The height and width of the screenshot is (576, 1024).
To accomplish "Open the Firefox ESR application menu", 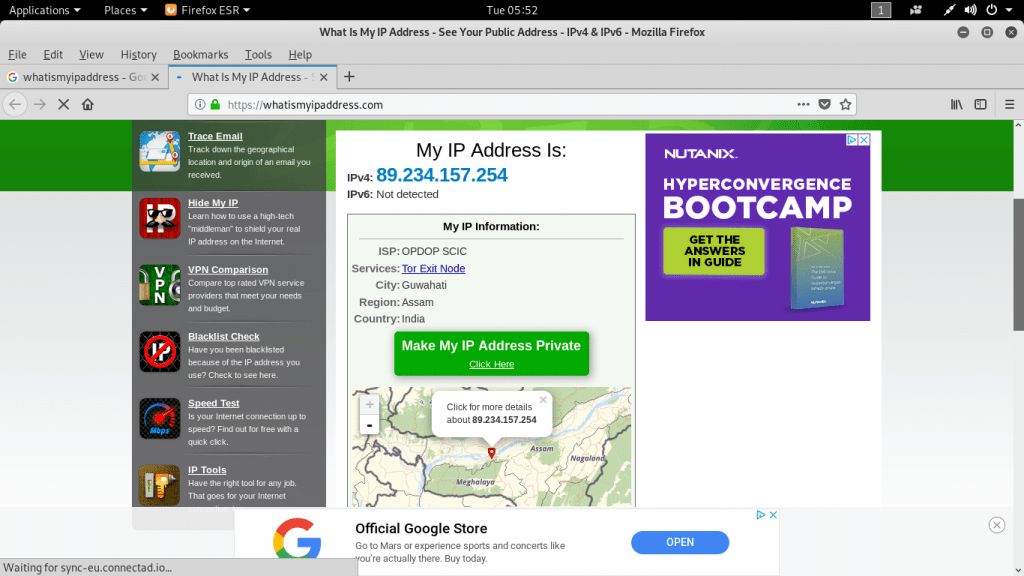I will point(208,10).
